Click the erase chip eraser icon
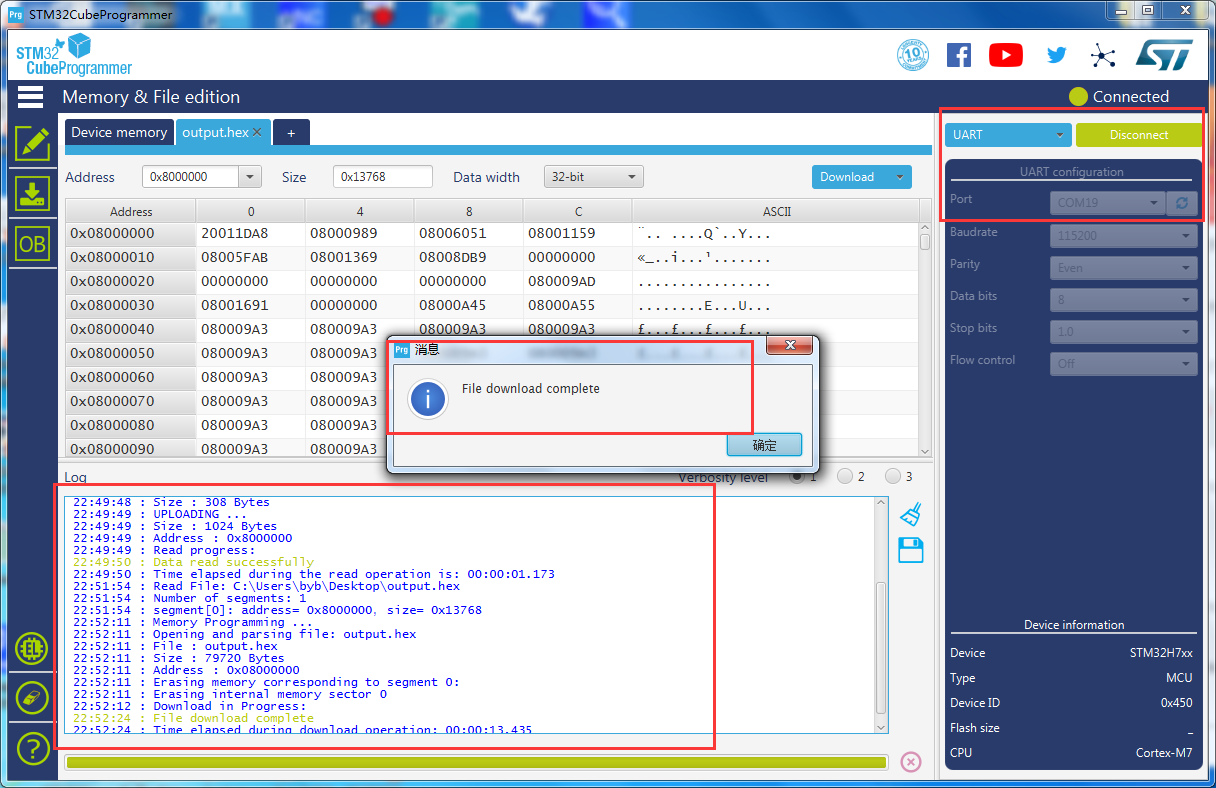Screen dimensions: 1216x788 (32, 697)
